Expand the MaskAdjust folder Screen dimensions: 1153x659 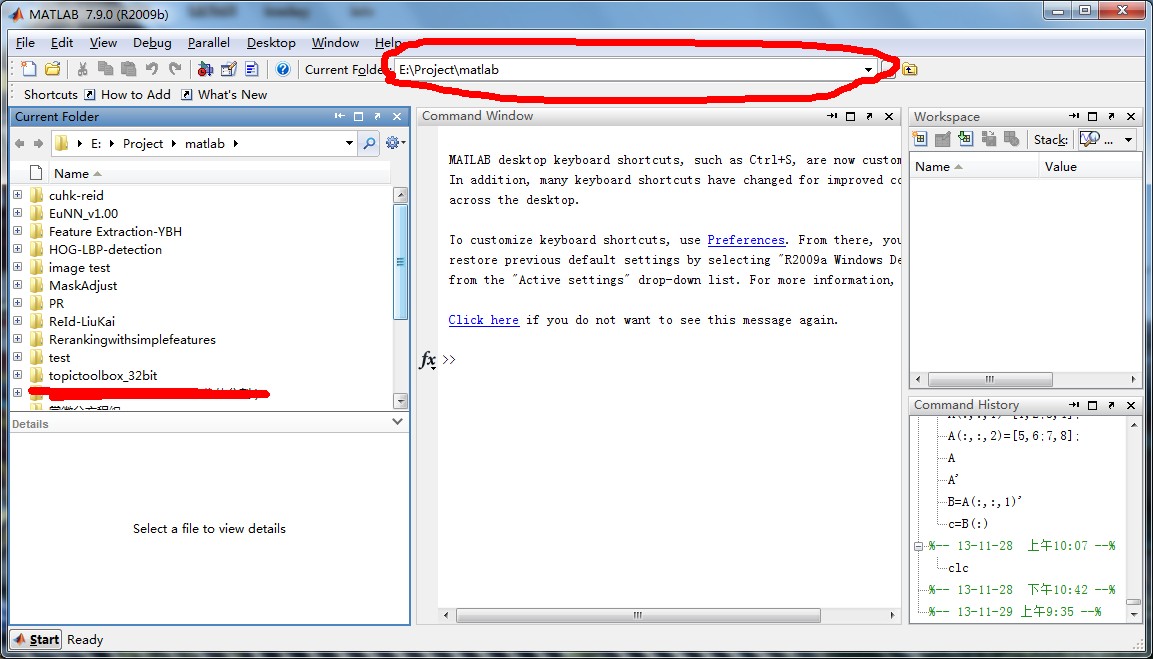click(x=18, y=285)
